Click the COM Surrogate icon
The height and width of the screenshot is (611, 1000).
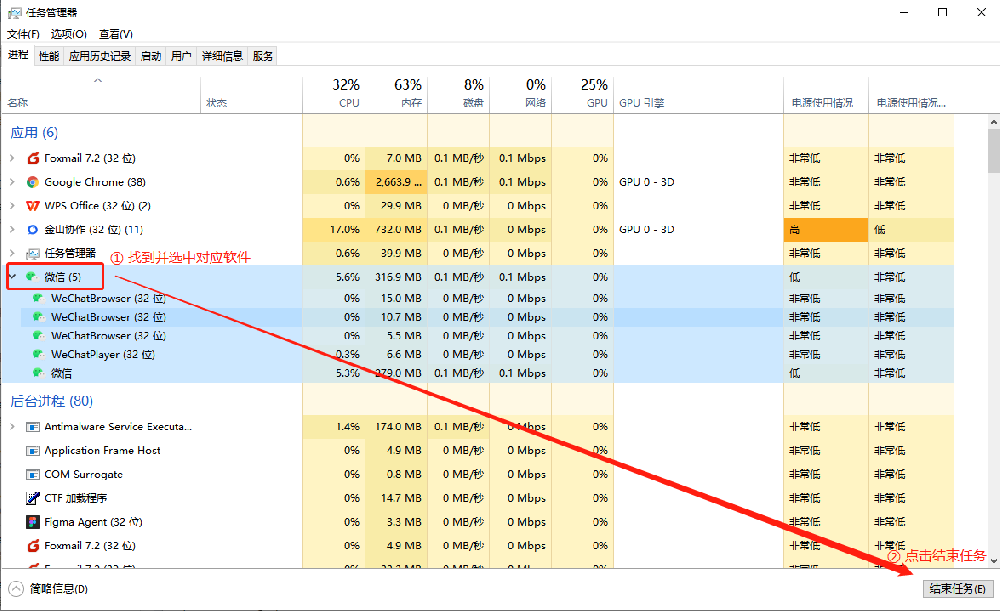click(33, 475)
